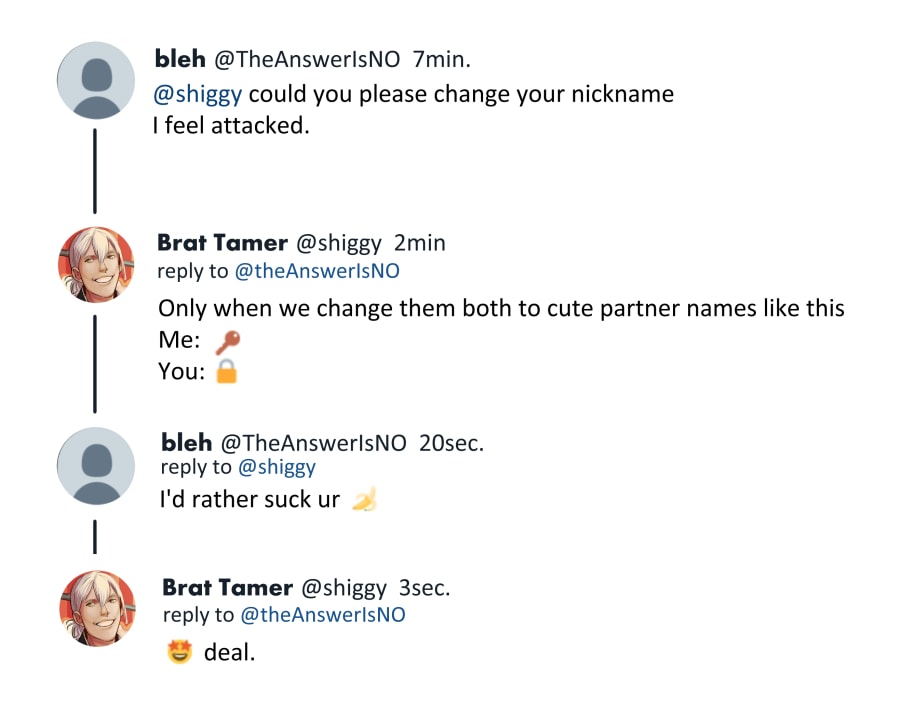Click the "bleh" display name in first tweet
The width and height of the screenshot is (900, 715).
(180, 60)
